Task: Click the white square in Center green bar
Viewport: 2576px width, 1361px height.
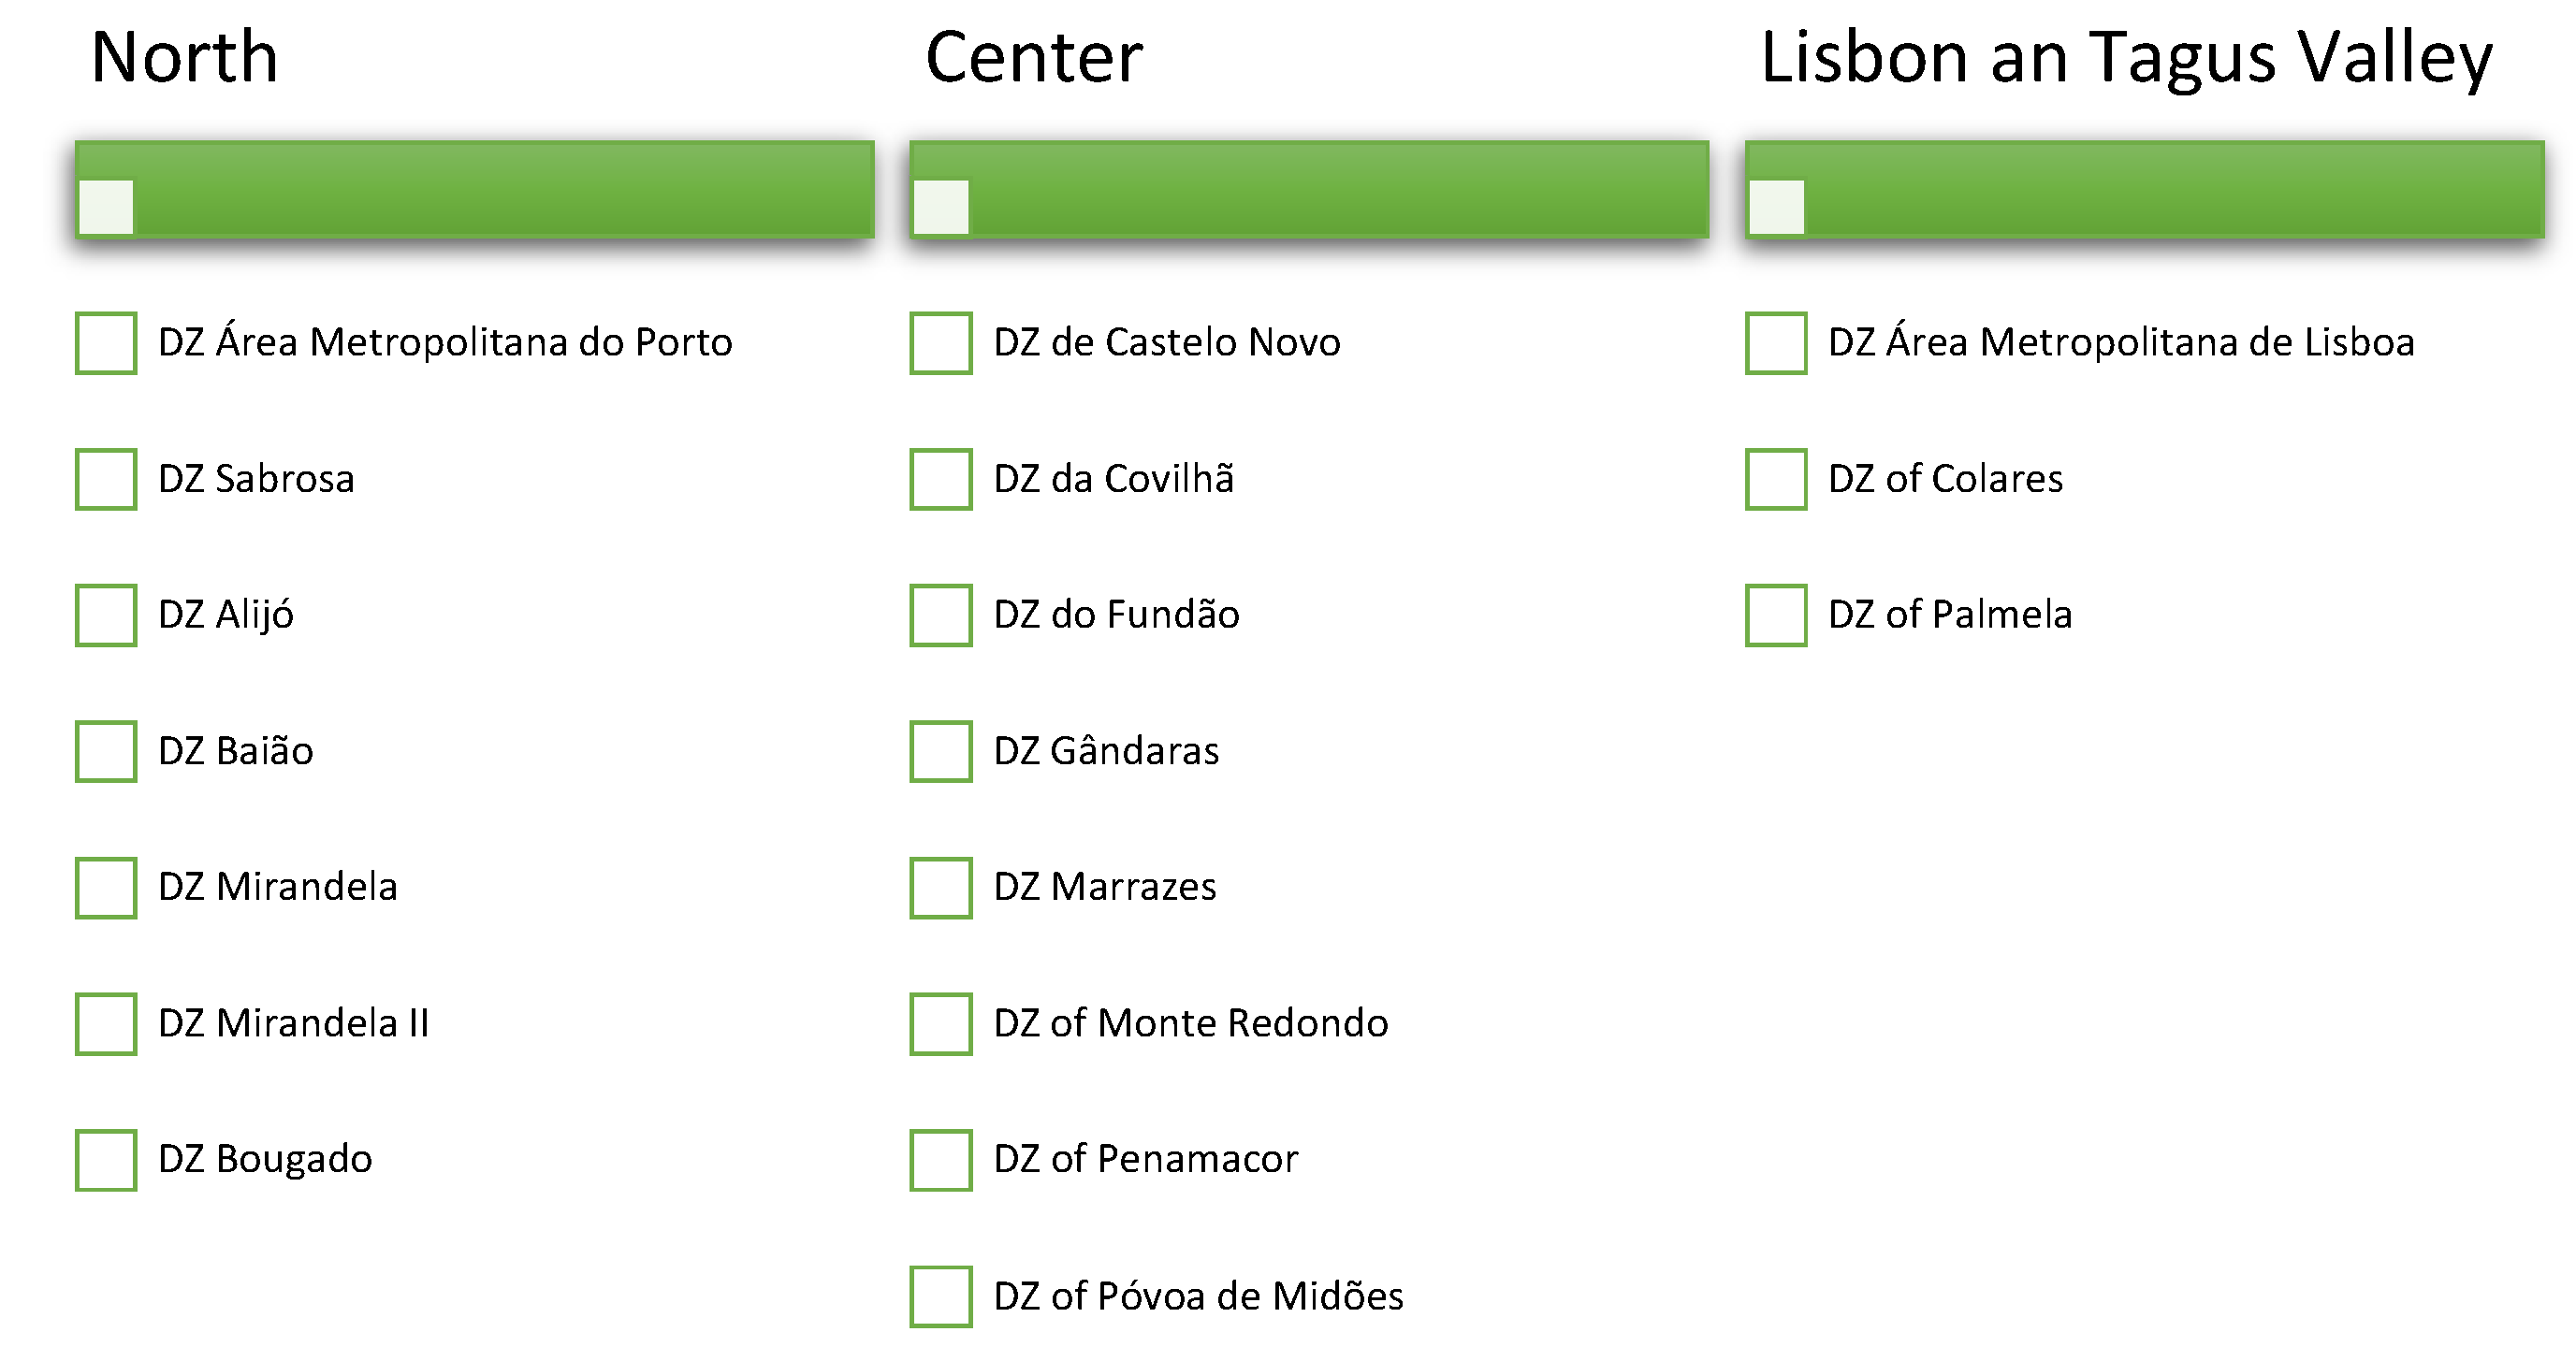Action: click(941, 207)
